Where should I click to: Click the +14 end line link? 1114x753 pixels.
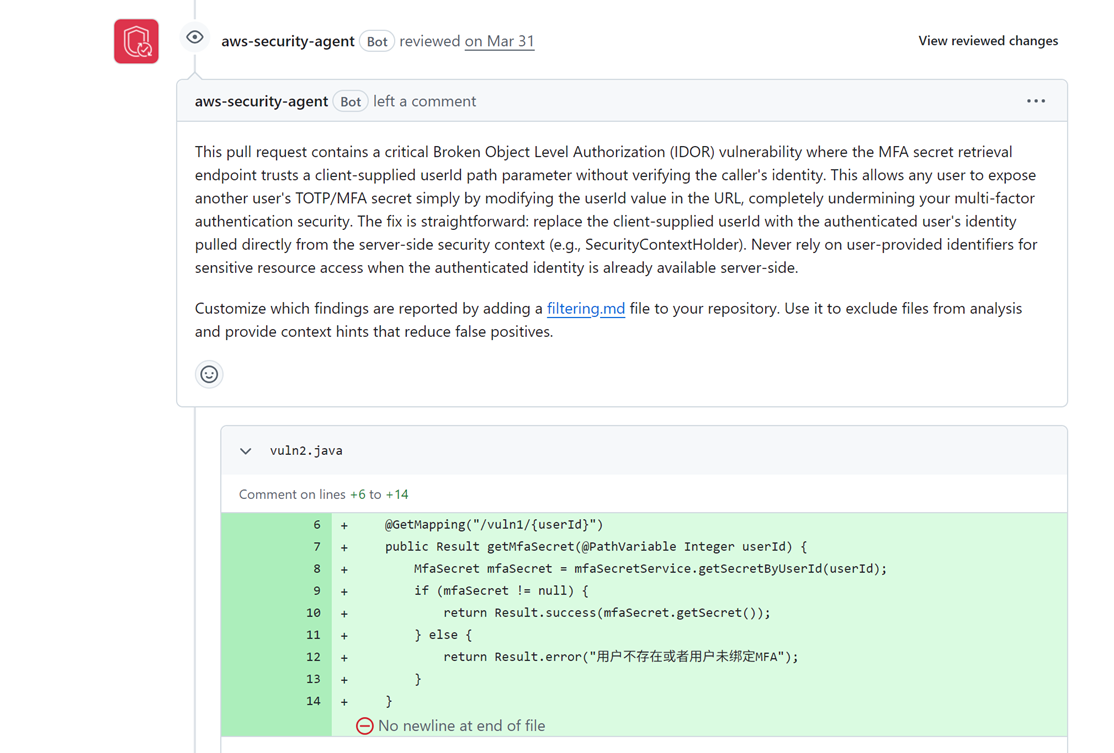397,494
